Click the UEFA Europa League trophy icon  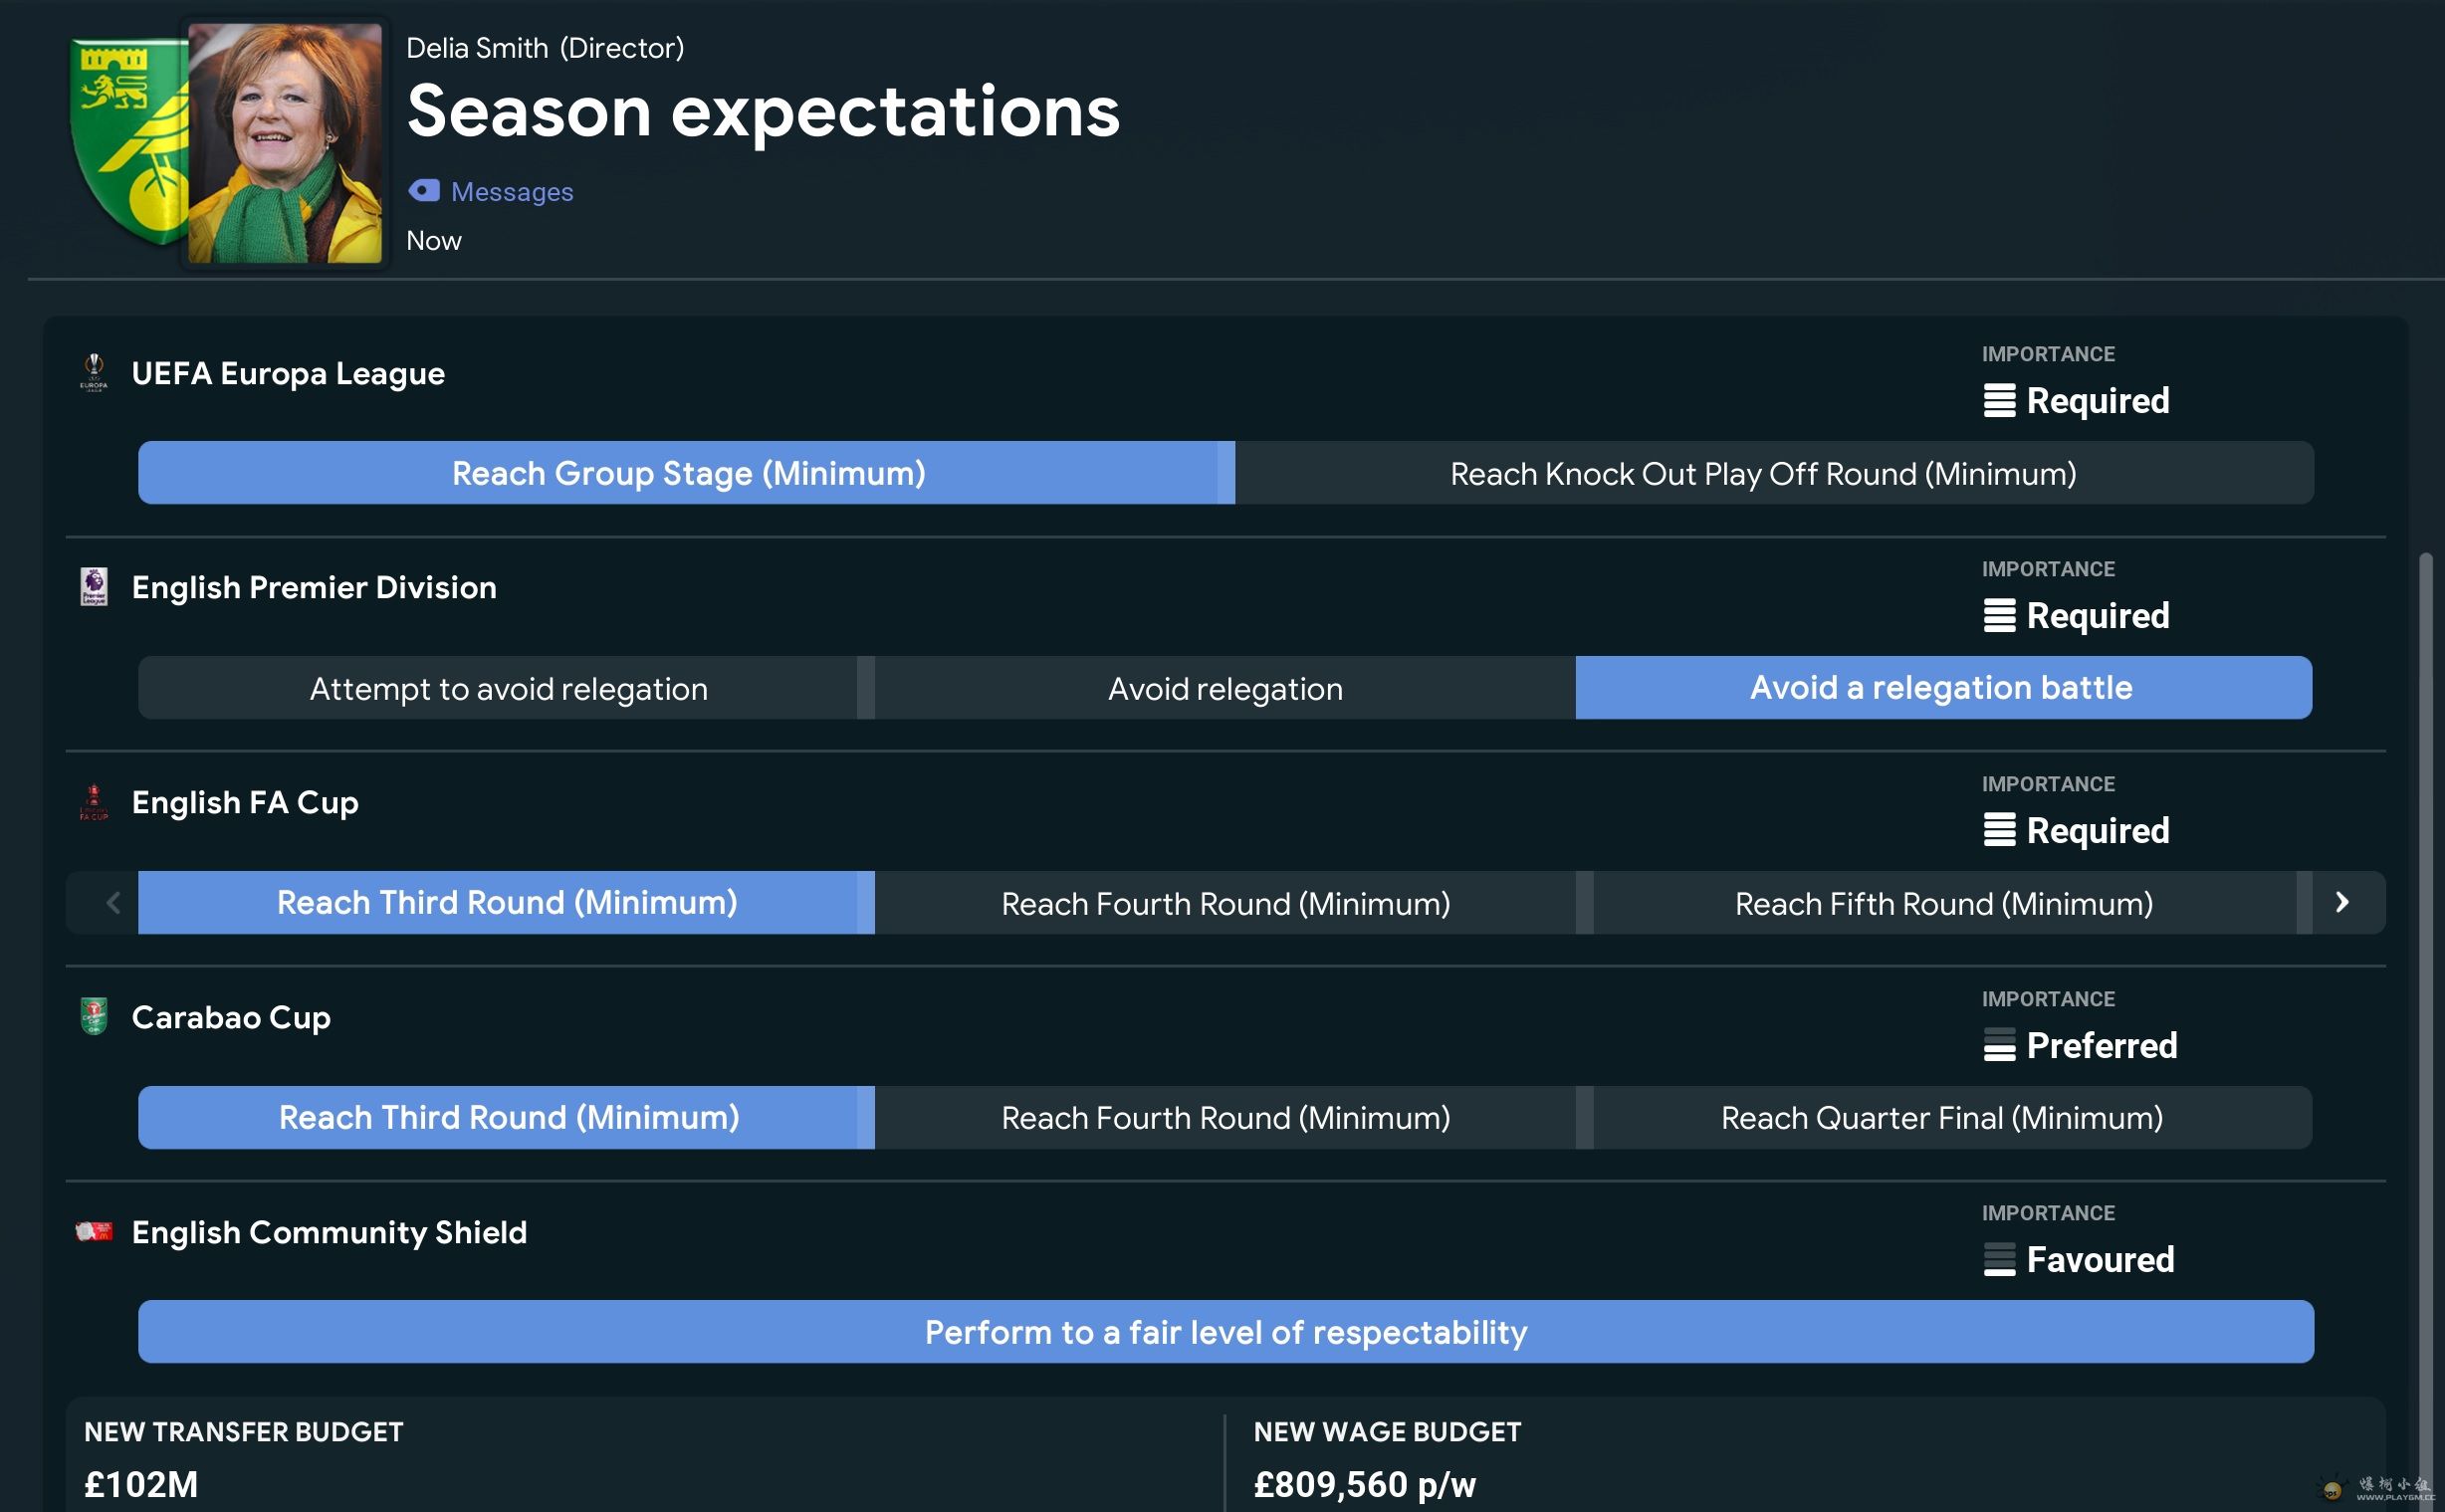pyautogui.click(x=94, y=372)
